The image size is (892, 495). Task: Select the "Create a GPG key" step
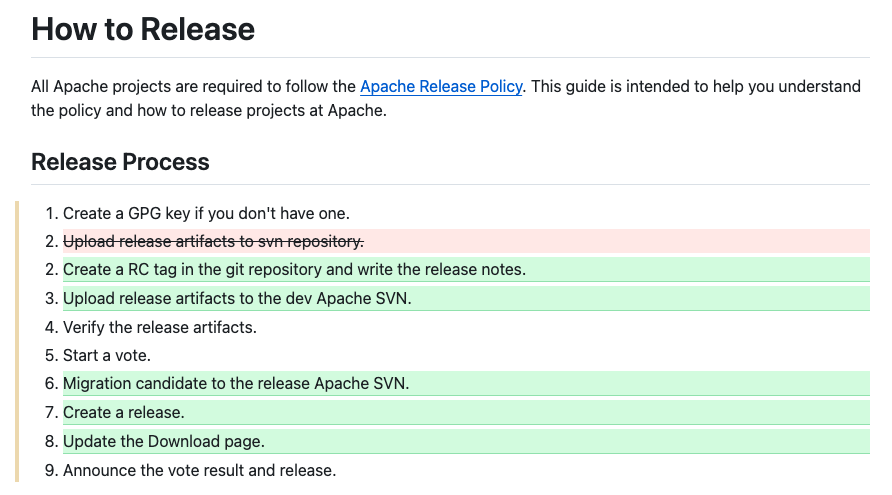206,213
